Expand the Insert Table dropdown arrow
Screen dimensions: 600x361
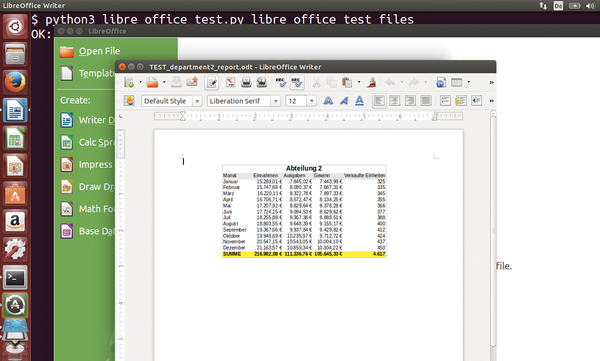click(x=468, y=82)
